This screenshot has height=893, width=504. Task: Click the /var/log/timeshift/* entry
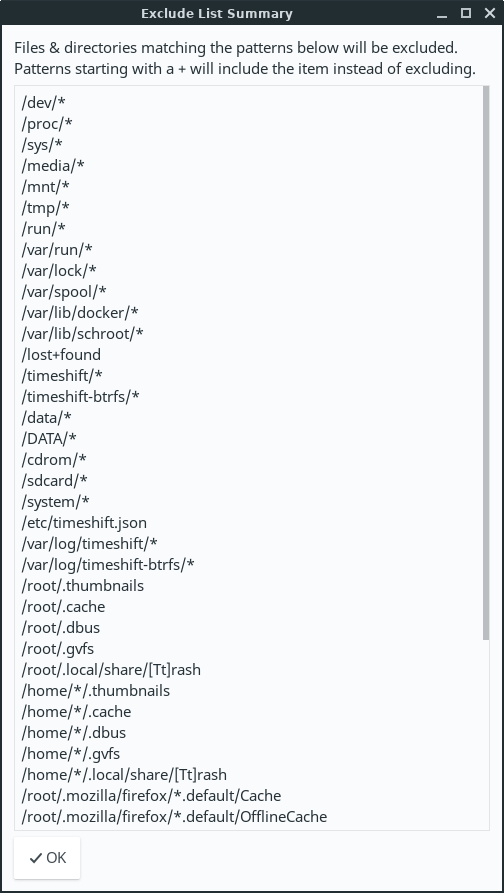[89, 543]
